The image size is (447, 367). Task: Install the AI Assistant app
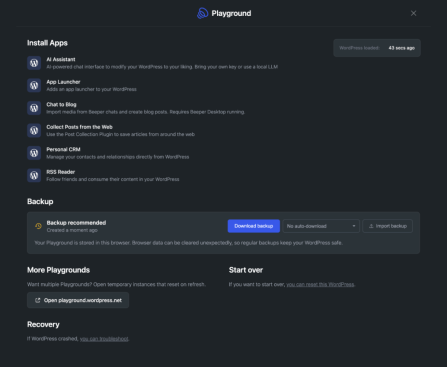pyautogui.click(x=152, y=63)
